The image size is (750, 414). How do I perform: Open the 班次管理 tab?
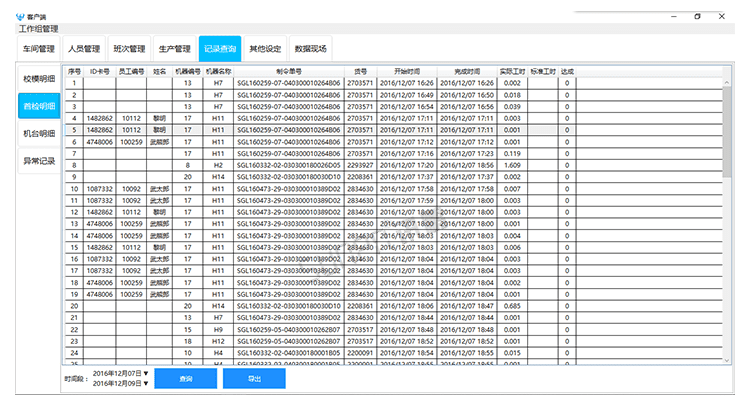coord(130,48)
